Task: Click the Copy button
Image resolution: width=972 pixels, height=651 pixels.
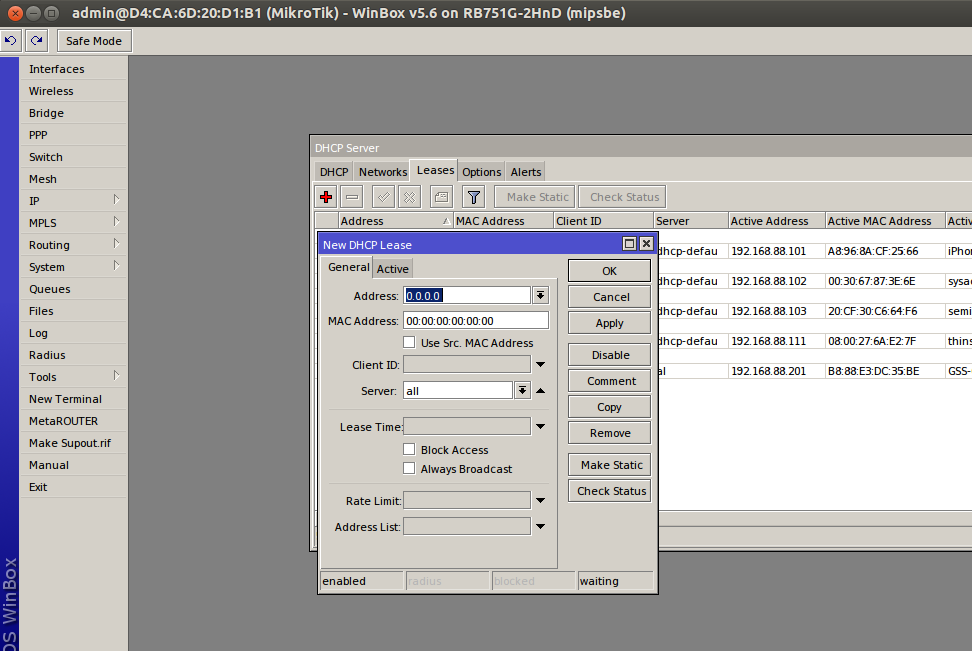Action: (609, 407)
